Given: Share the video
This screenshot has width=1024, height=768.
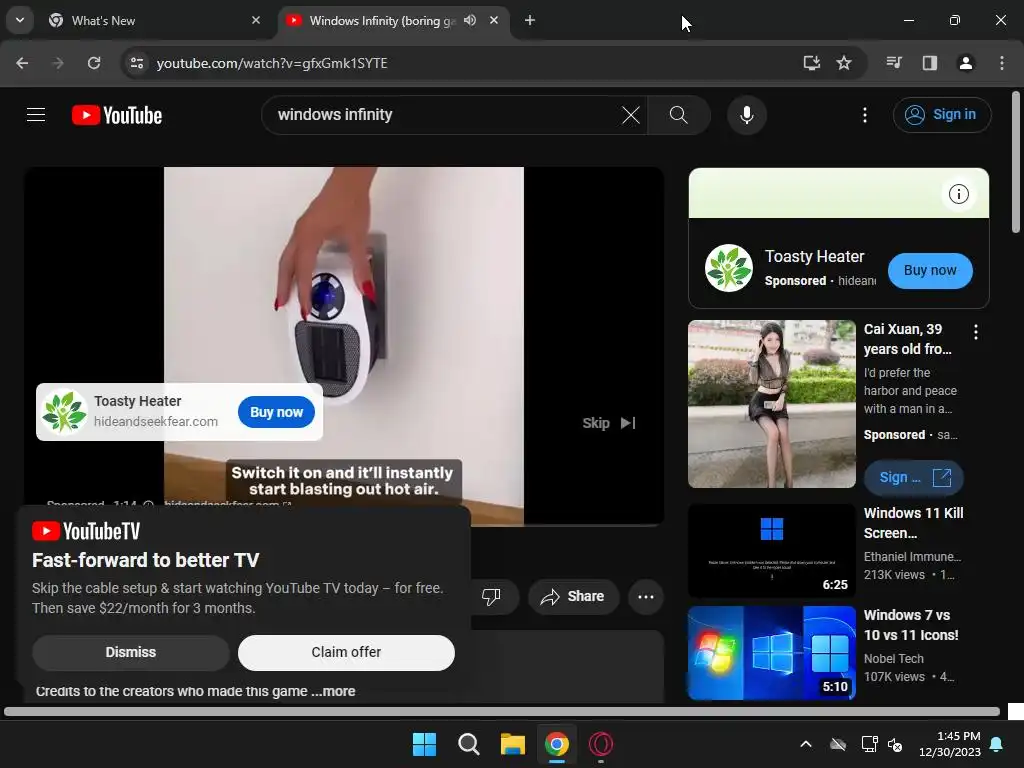Looking at the screenshot, I should [x=573, y=596].
